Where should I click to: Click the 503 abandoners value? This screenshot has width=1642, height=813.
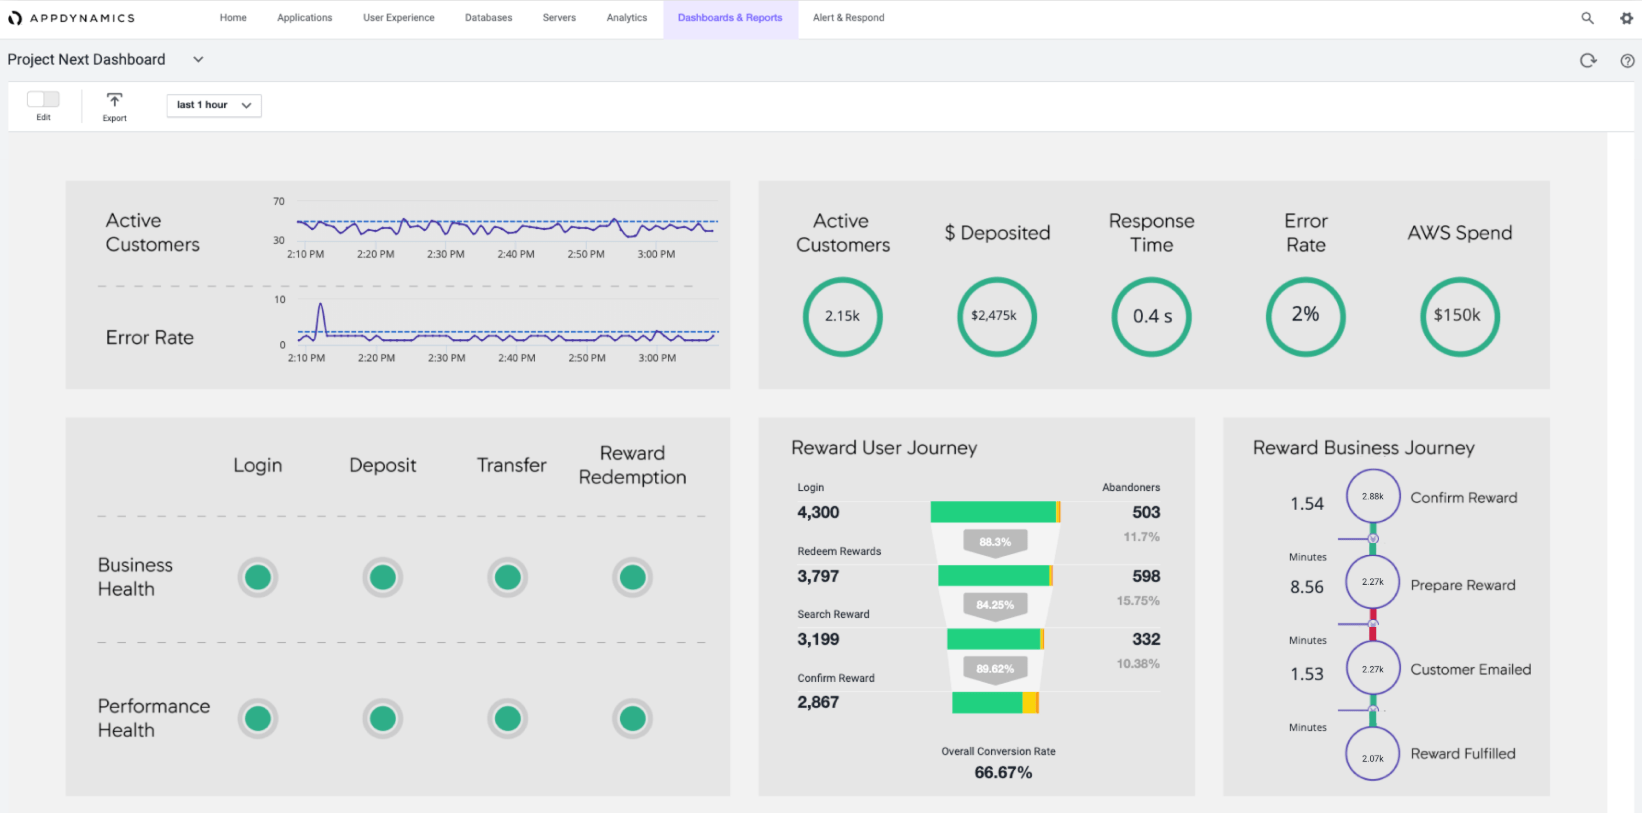(1146, 512)
